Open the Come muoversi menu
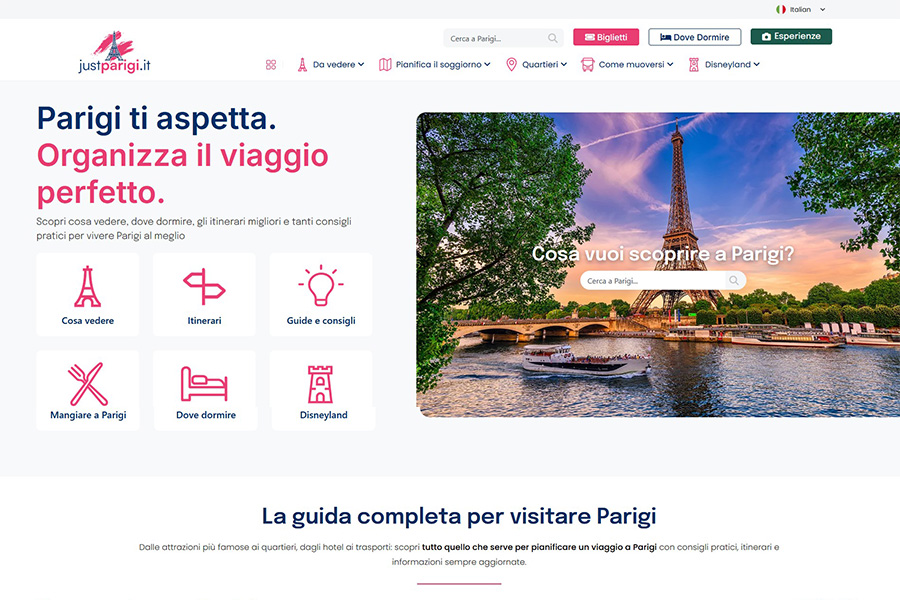Image resolution: width=900 pixels, height=600 pixels. [x=627, y=65]
